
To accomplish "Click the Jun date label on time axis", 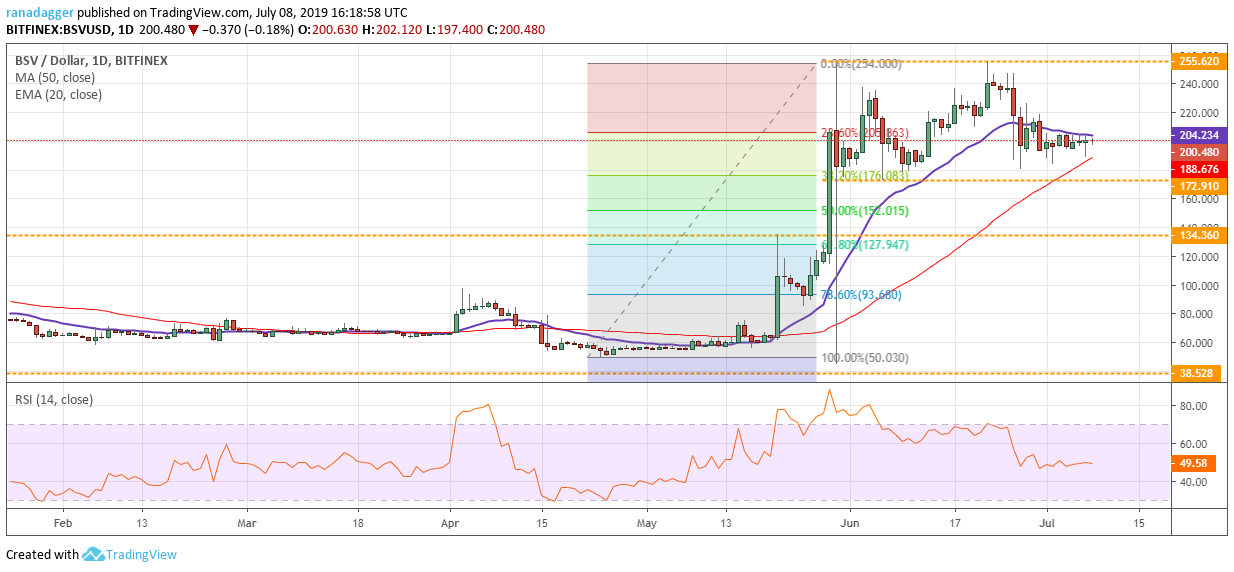I will 850,522.
